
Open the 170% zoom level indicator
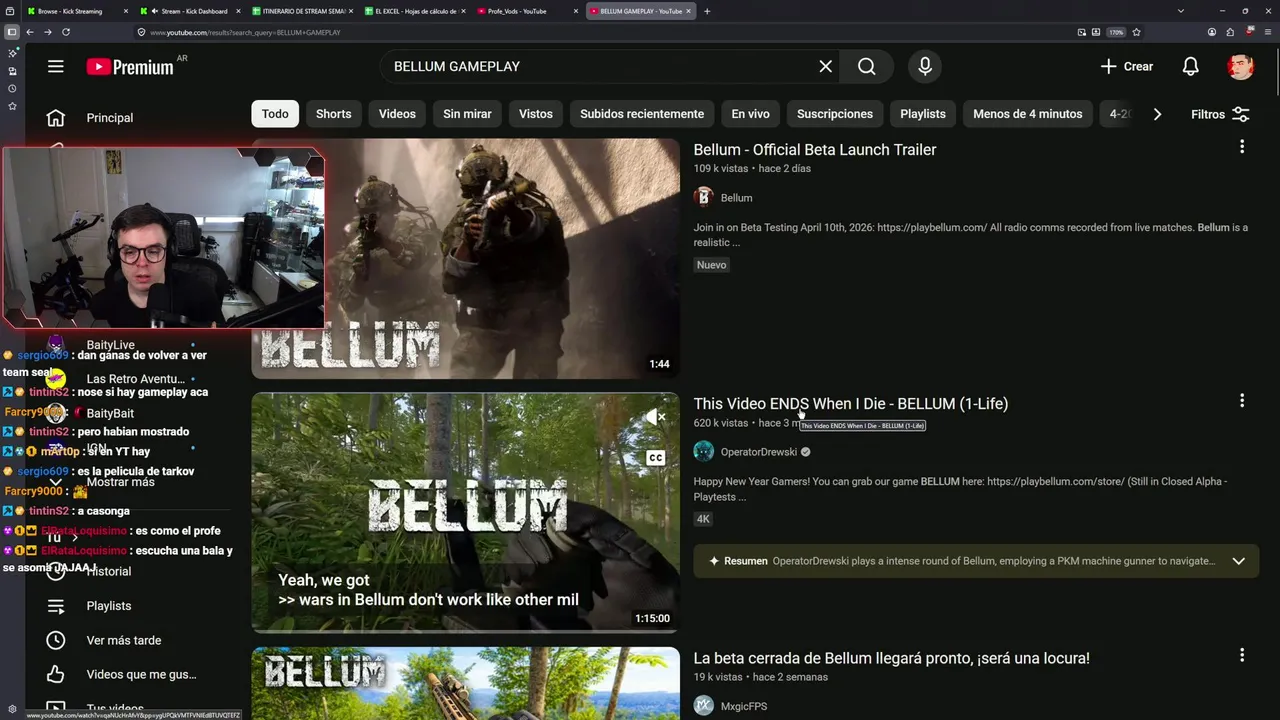[x=1116, y=32]
